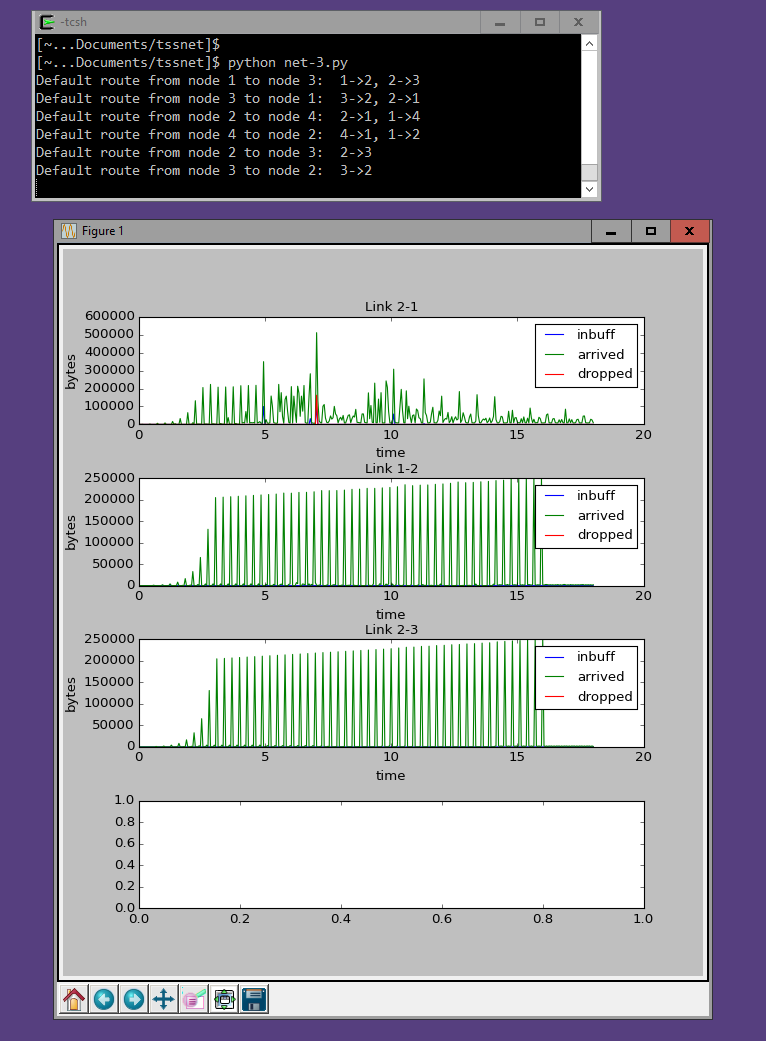Close the Figure 1 window
The width and height of the screenshot is (766, 1041).
pyautogui.click(x=690, y=232)
